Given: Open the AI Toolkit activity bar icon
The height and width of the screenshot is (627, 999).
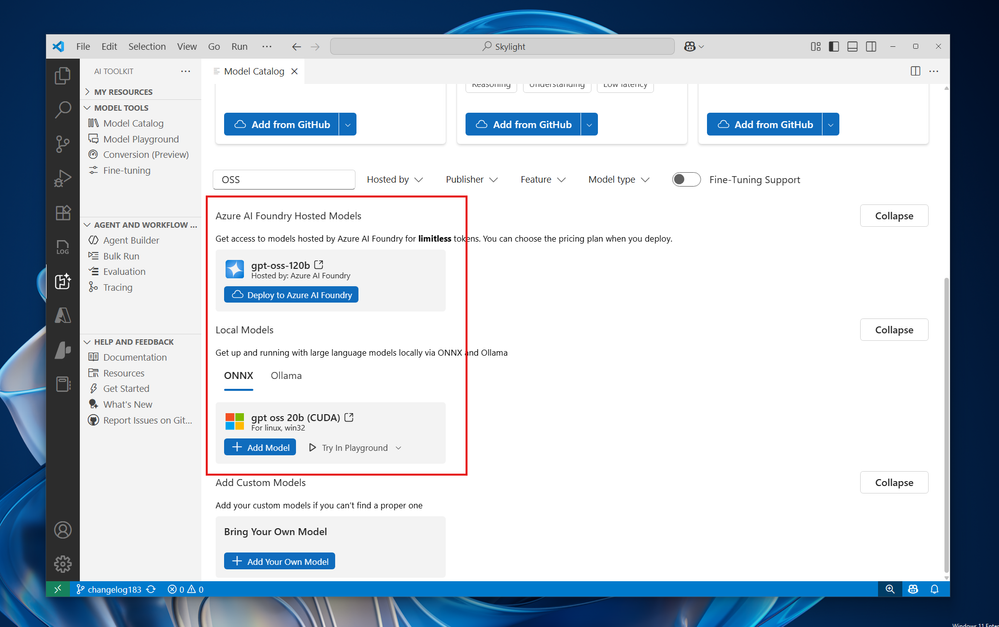Looking at the screenshot, I should [x=62, y=282].
